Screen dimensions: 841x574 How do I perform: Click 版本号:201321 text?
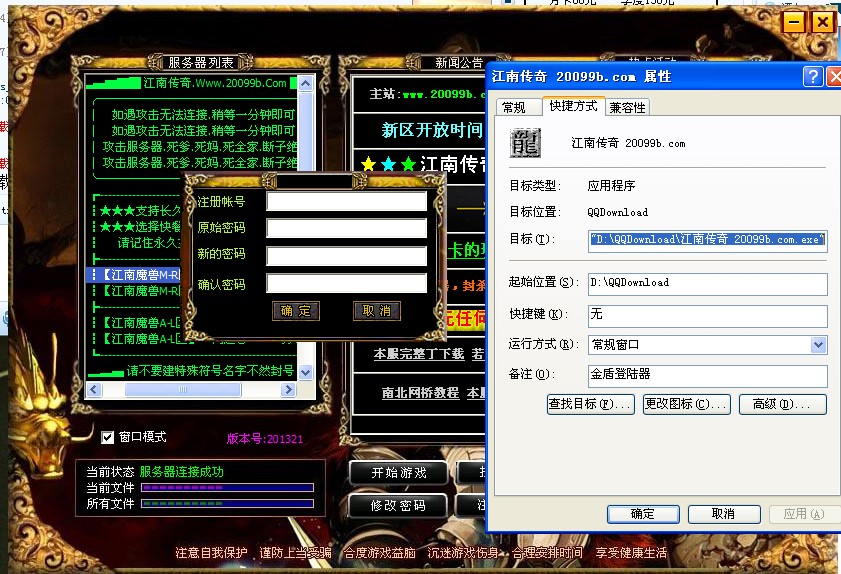[264, 439]
